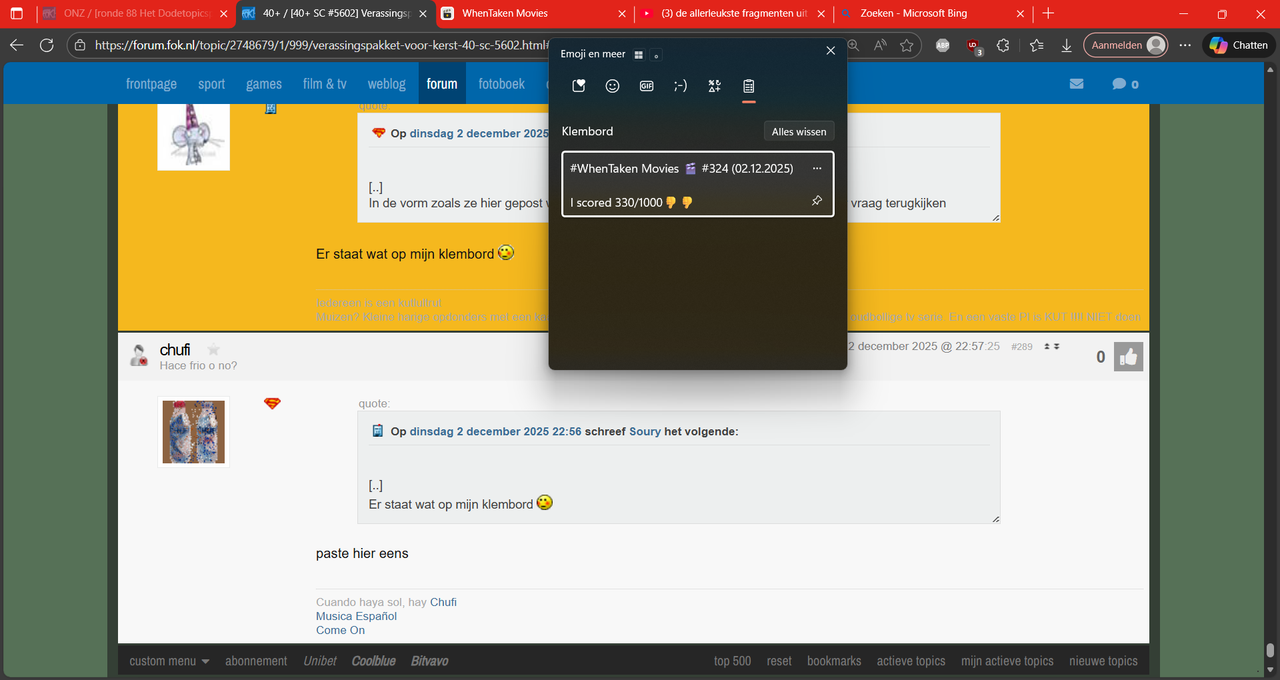Select the Clipboard history tab icon
This screenshot has width=1280, height=680.
tap(748, 86)
